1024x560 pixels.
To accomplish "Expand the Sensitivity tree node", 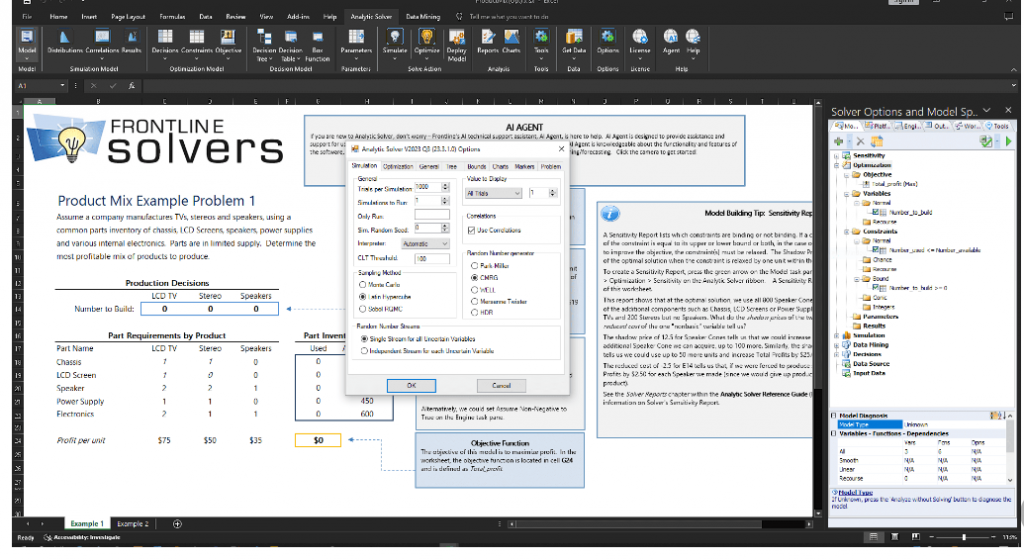I will coord(837,155).
